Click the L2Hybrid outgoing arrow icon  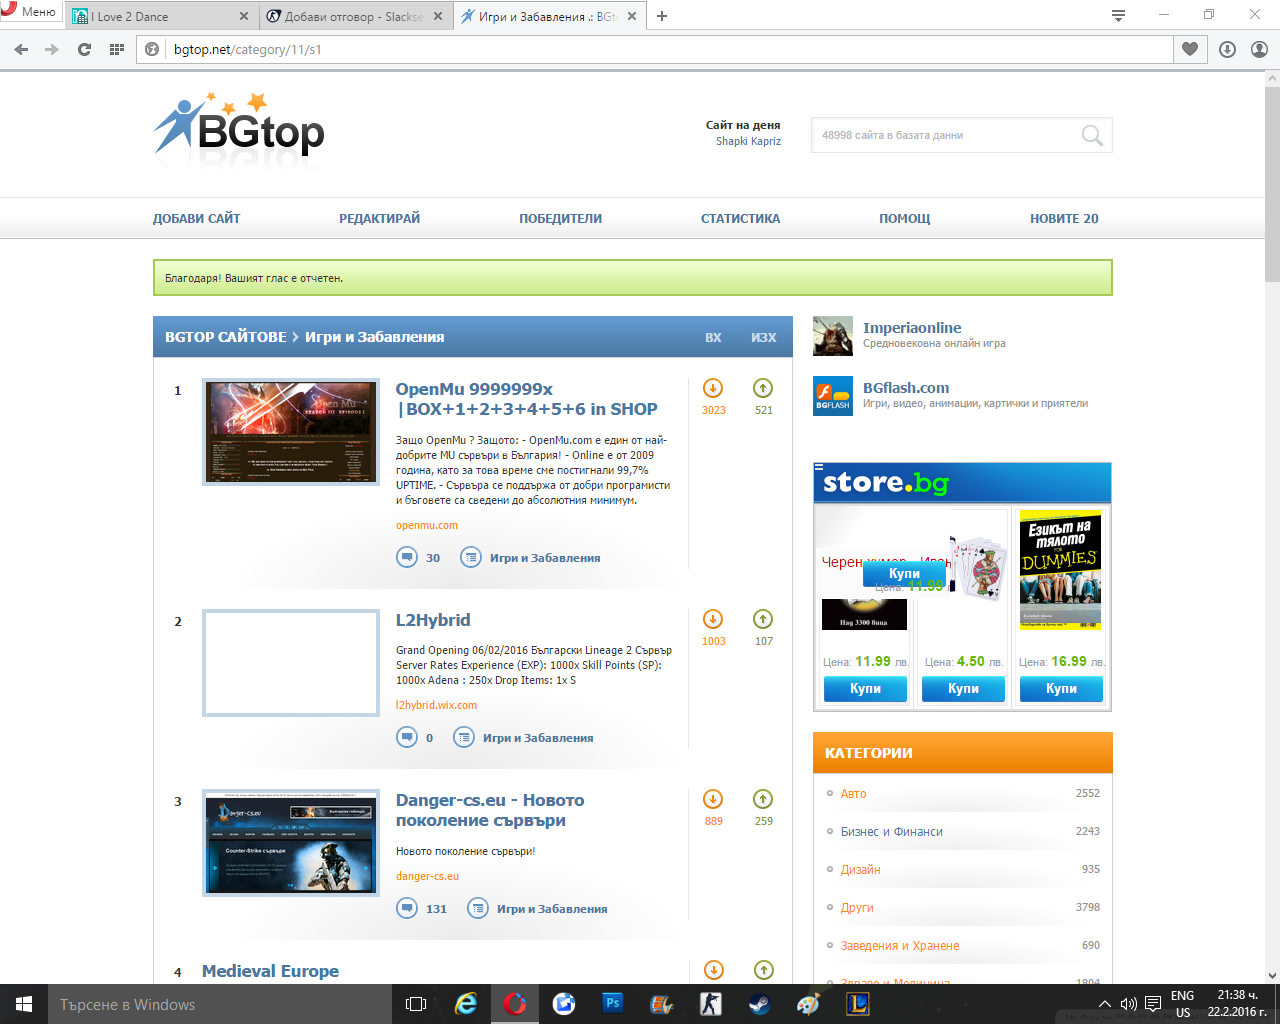tap(763, 619)
